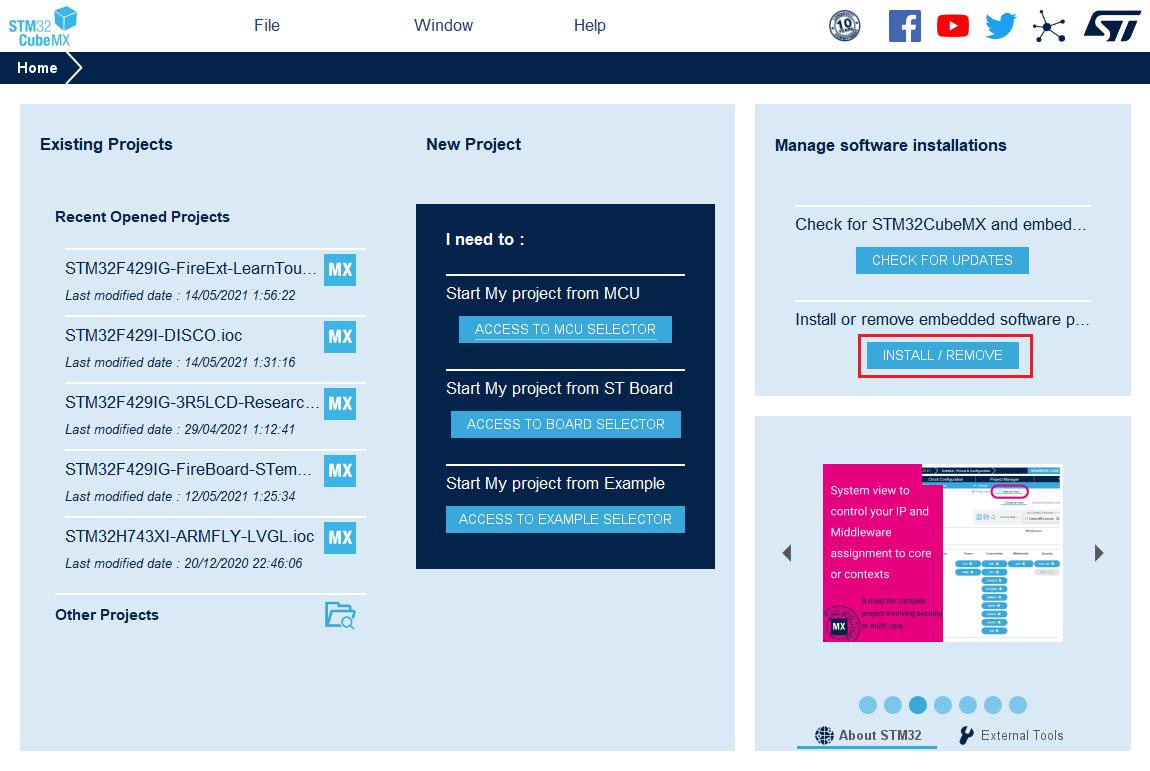1150x771 pixels.
Task: Show previous carousel slide arrow
Action: 787,553
